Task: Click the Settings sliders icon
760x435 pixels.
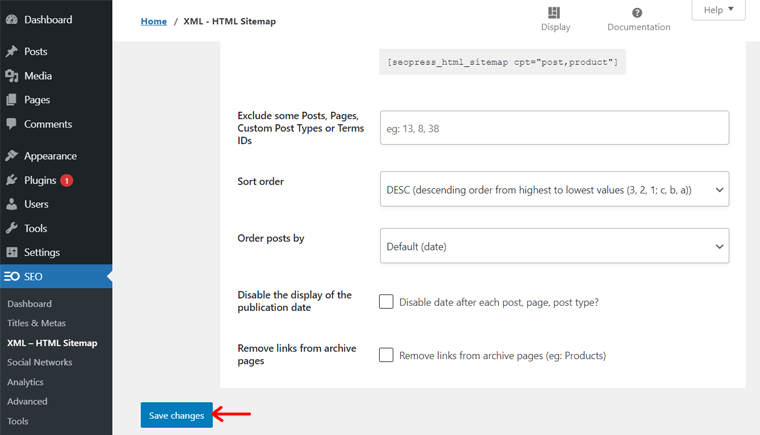Action: (x=12, y=252)
